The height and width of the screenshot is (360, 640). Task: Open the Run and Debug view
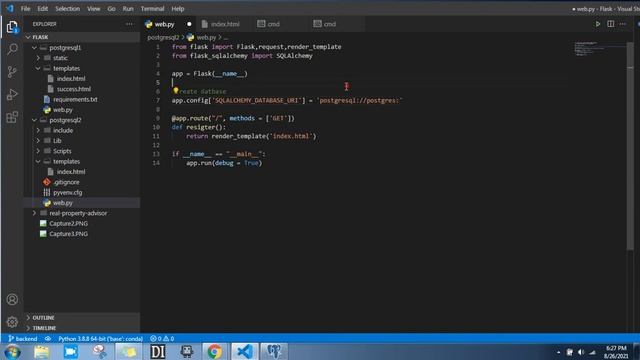[x=12, y=94]
